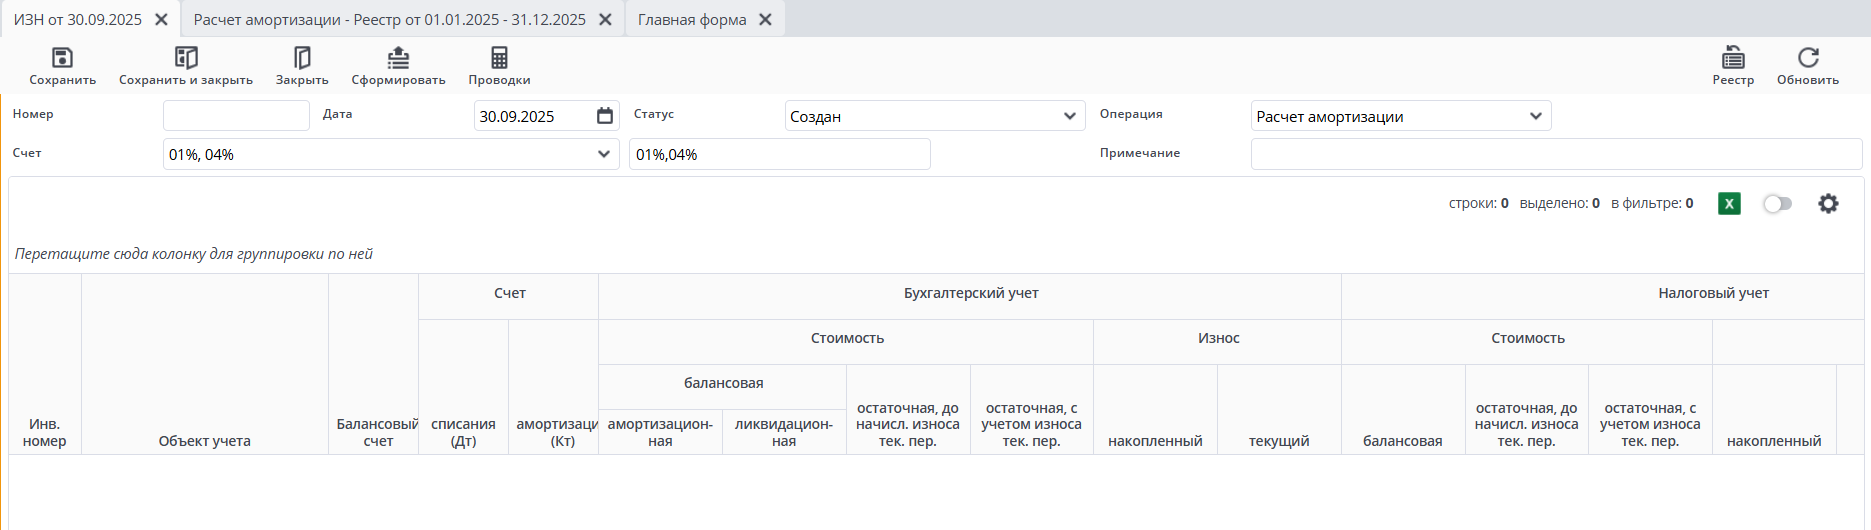Image resolution: width=1871 pixels, height=530 pixels.
Task: Click the Закрыть door icon
Action: point(302,58)
